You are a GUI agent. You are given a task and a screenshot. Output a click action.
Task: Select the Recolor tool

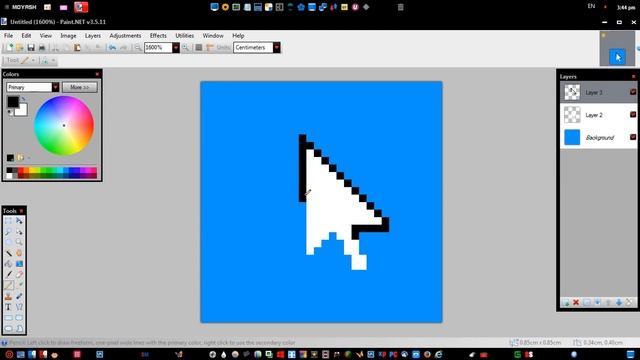pos(19,296)
